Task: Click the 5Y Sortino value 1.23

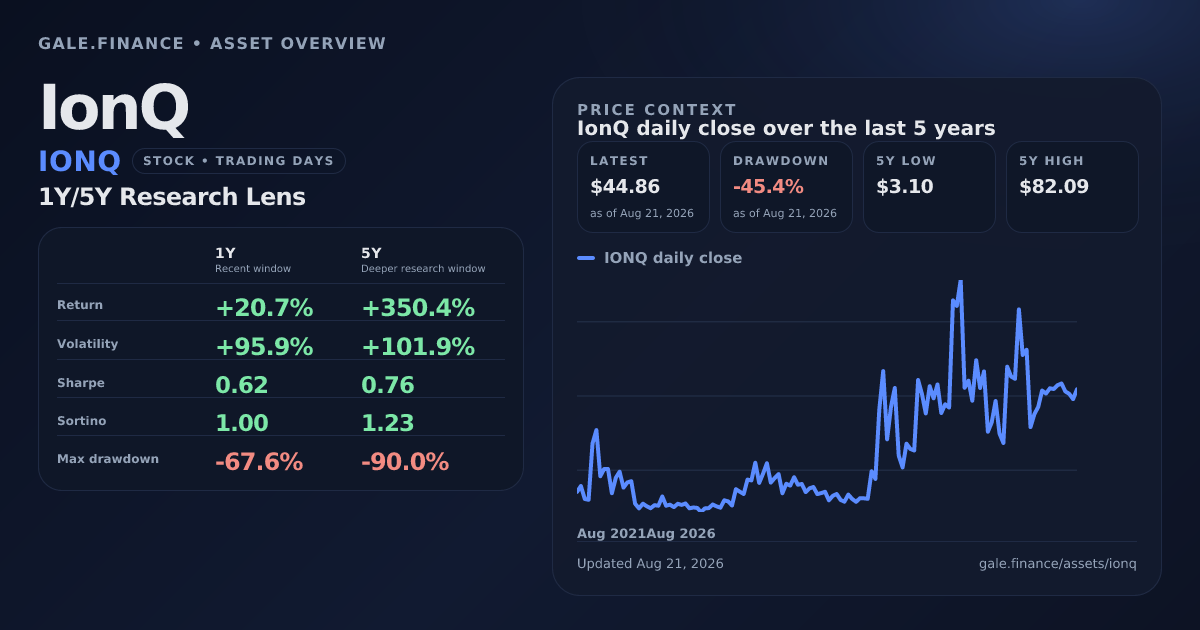Action: [x=388, y=424]
